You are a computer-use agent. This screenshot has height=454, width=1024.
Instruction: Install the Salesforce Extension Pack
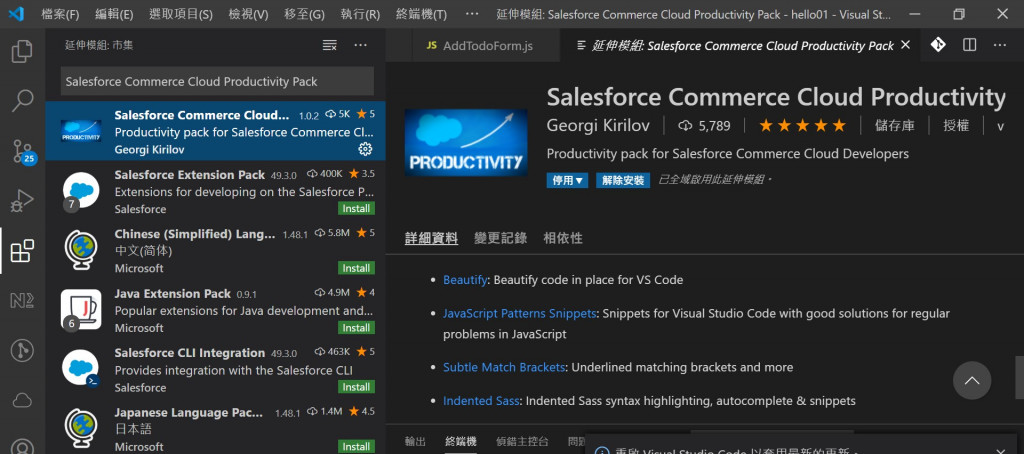356,209
